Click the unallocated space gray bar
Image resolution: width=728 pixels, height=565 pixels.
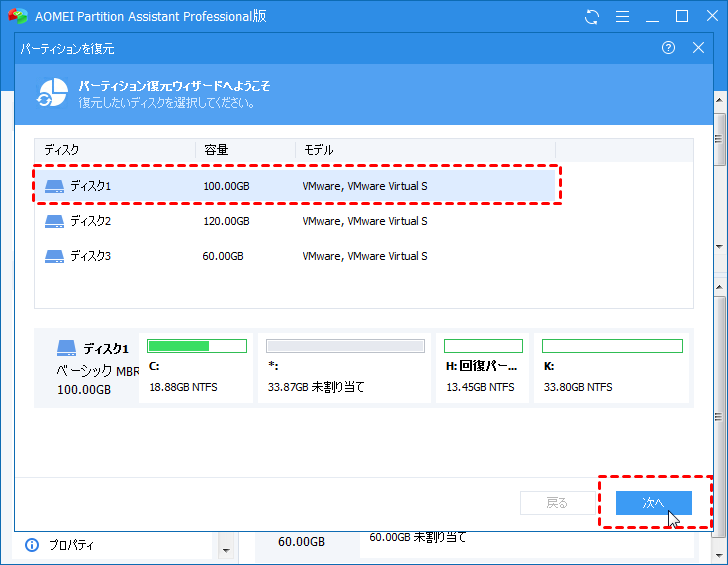click(x=345, y=346)
